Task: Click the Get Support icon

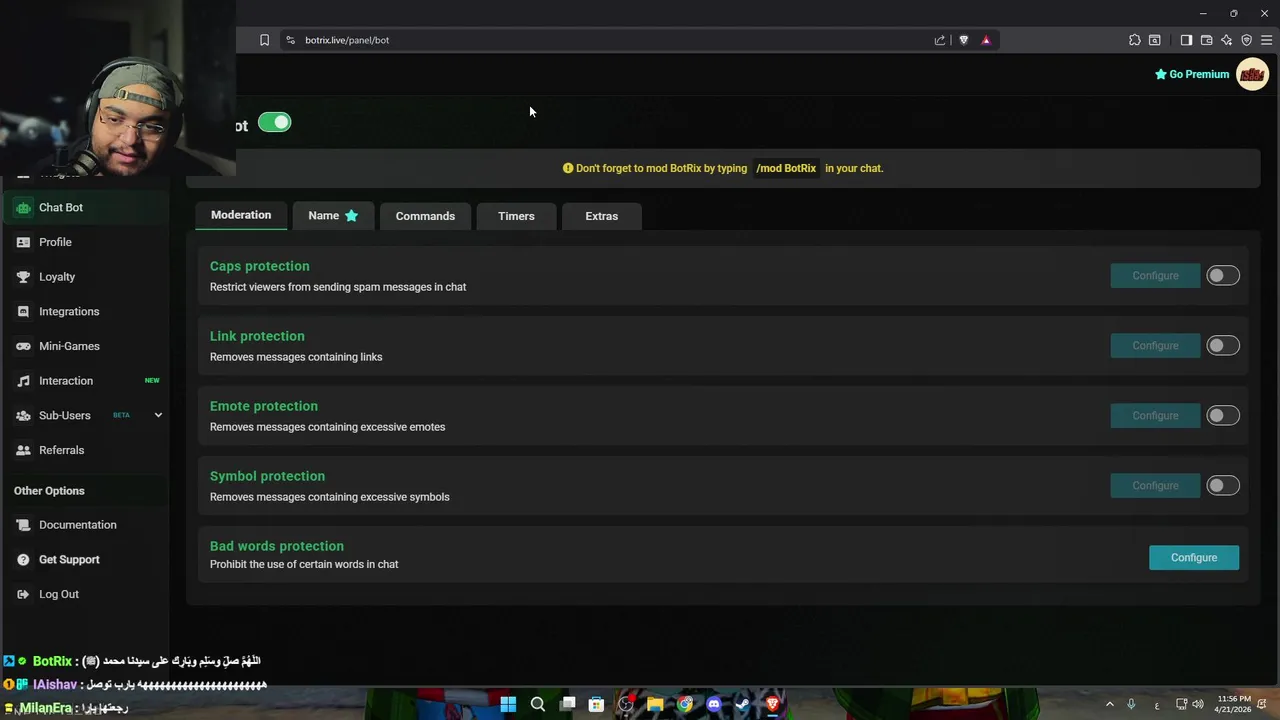Action: point(23,559)
